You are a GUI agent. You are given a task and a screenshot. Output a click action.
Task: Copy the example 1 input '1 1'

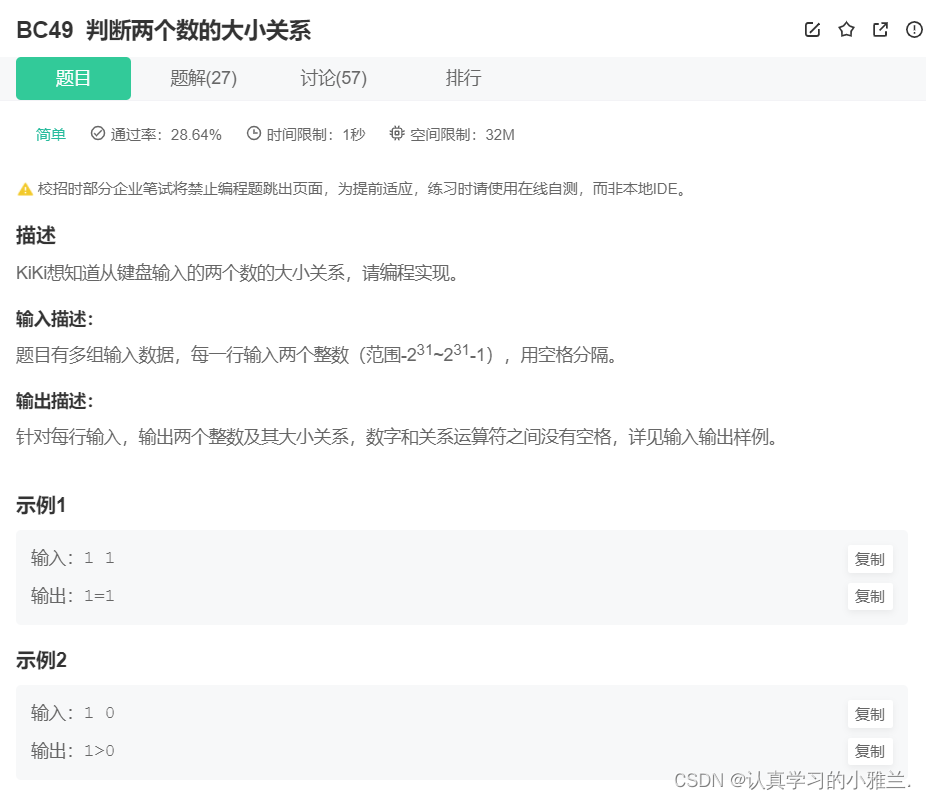tap(870, 559)
